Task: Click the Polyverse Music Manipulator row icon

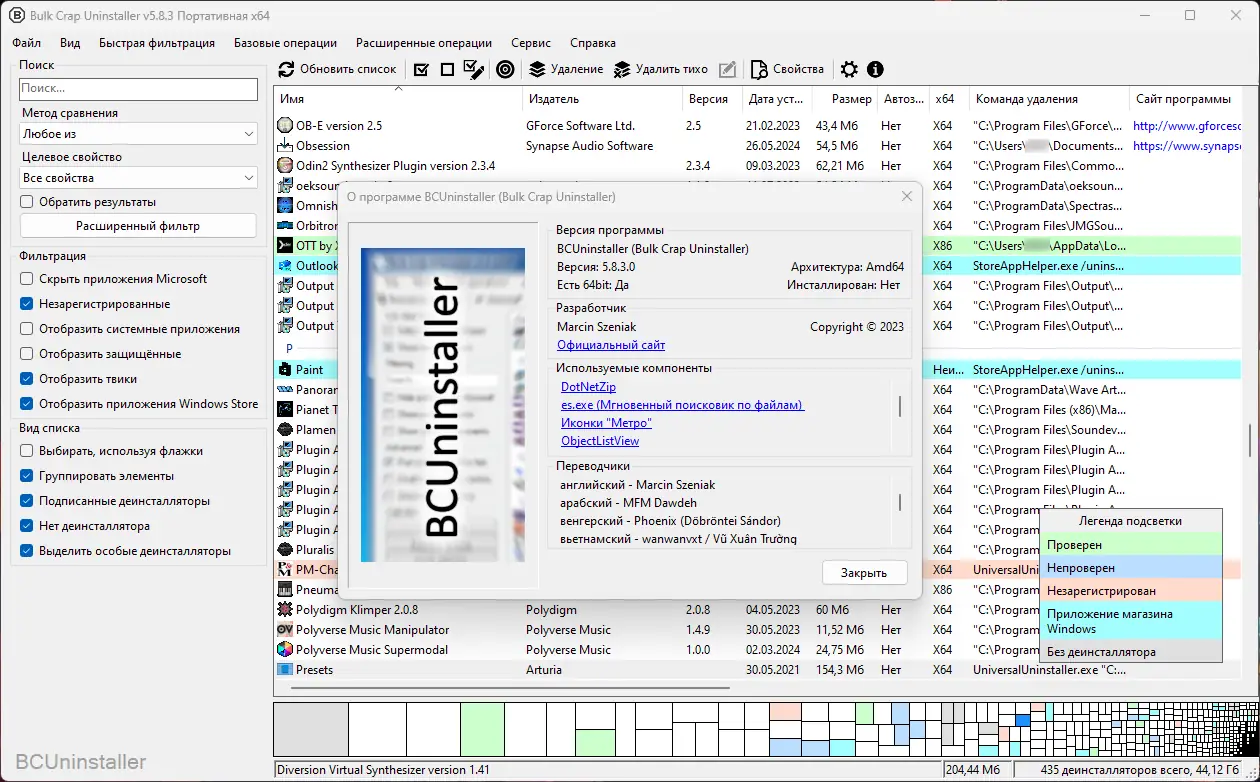Action: [285, 630]
